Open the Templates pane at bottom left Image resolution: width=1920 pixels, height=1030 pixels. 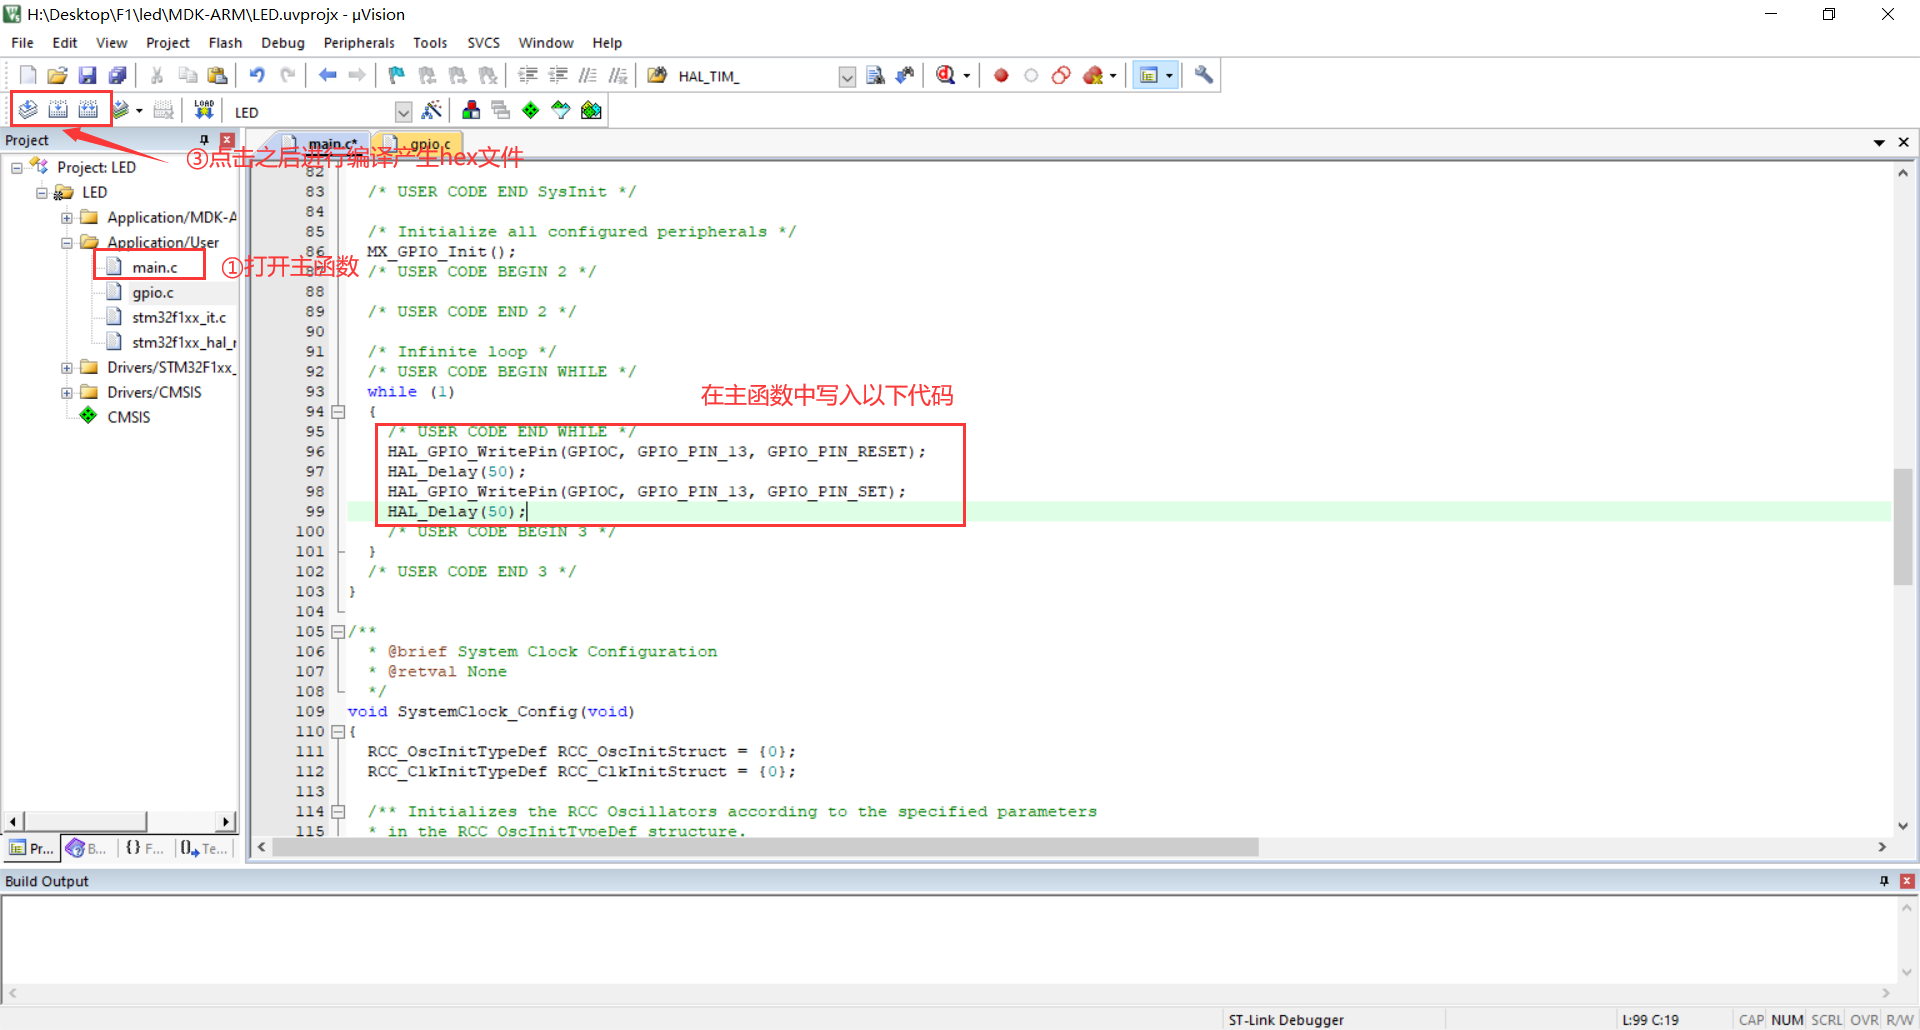click(205, 848)
